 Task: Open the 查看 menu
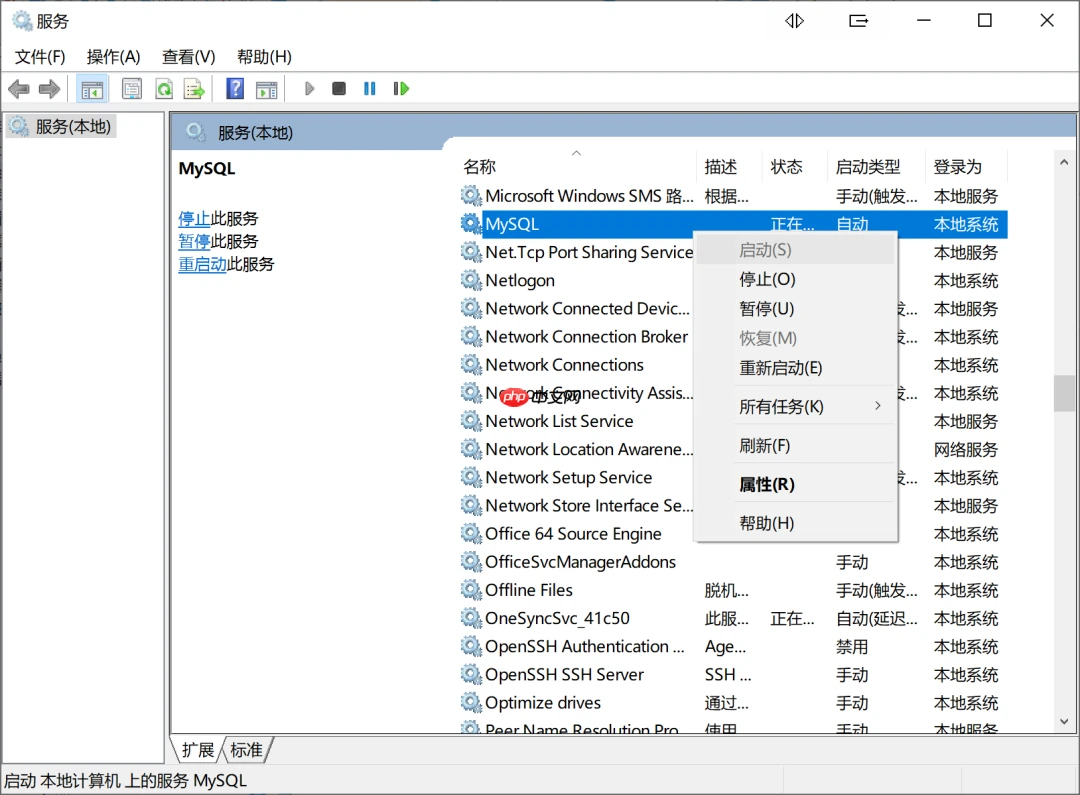point(188,56)
